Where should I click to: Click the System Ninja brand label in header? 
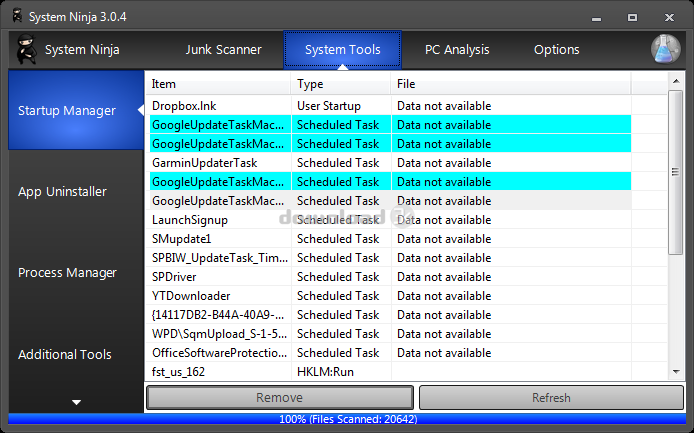(82, 50)
